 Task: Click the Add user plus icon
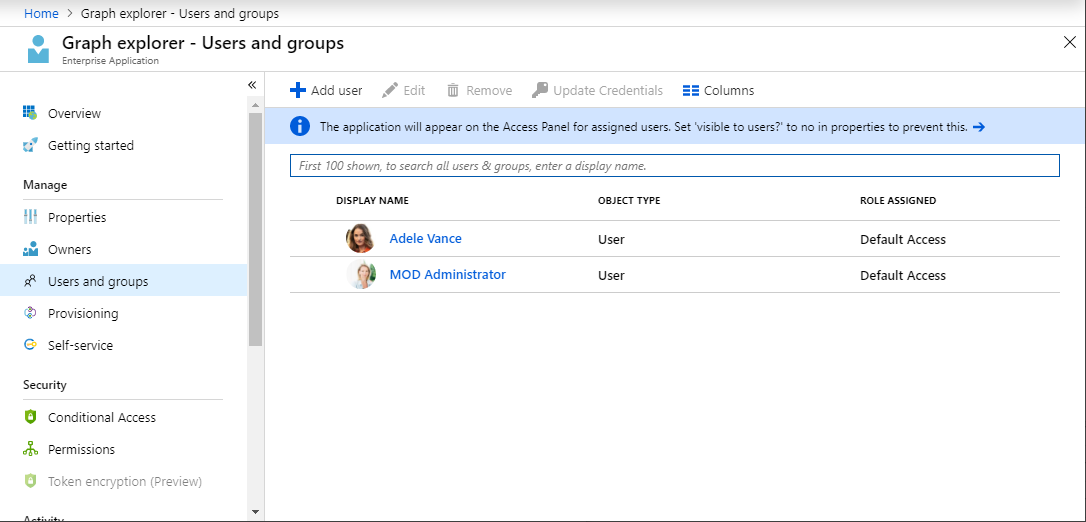click(x=297, y=90)
